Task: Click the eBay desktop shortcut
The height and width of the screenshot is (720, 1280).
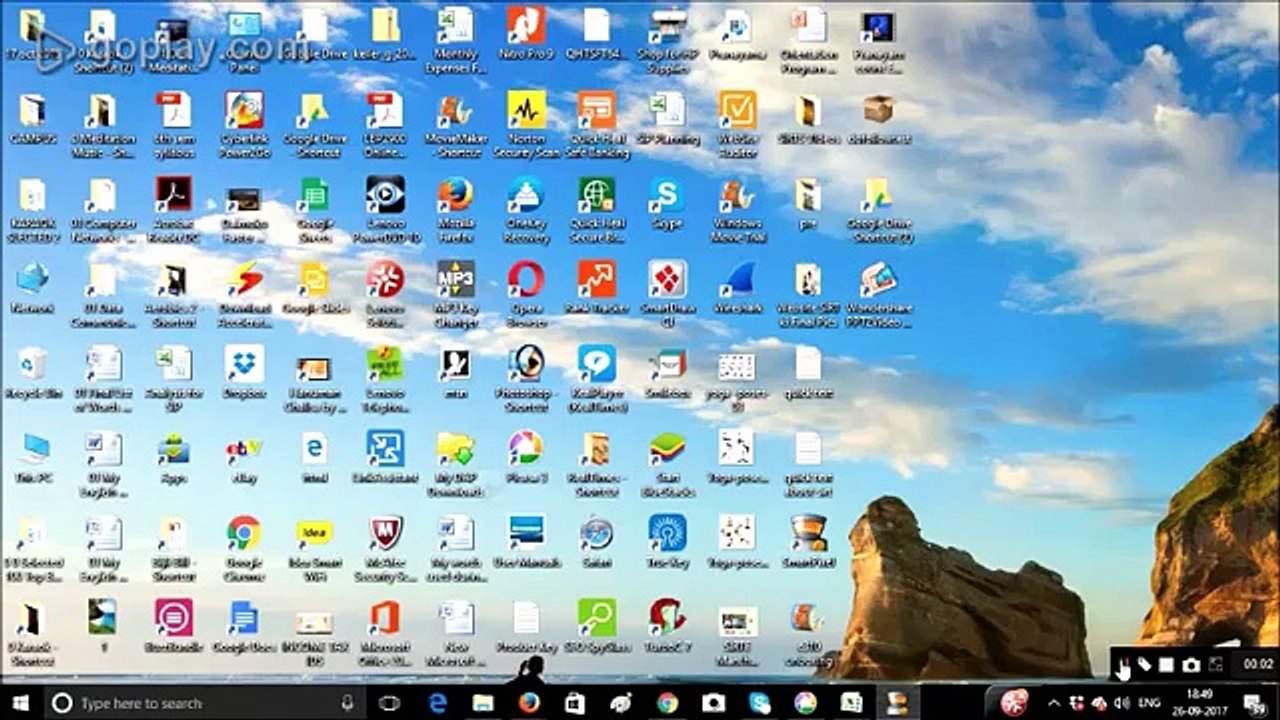Action: point(244,458)
